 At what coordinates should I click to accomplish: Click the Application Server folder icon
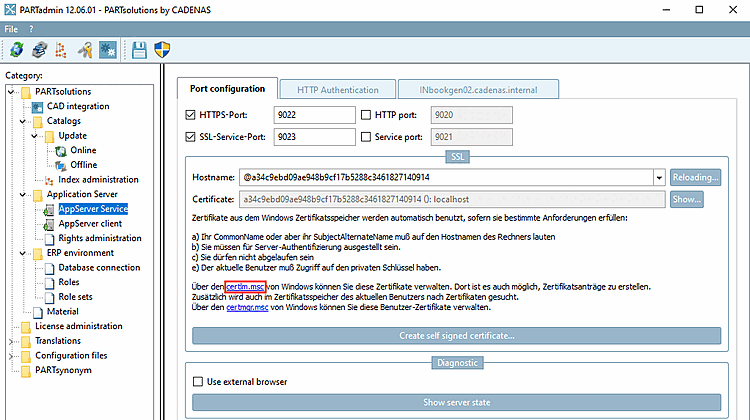point(37,195)
